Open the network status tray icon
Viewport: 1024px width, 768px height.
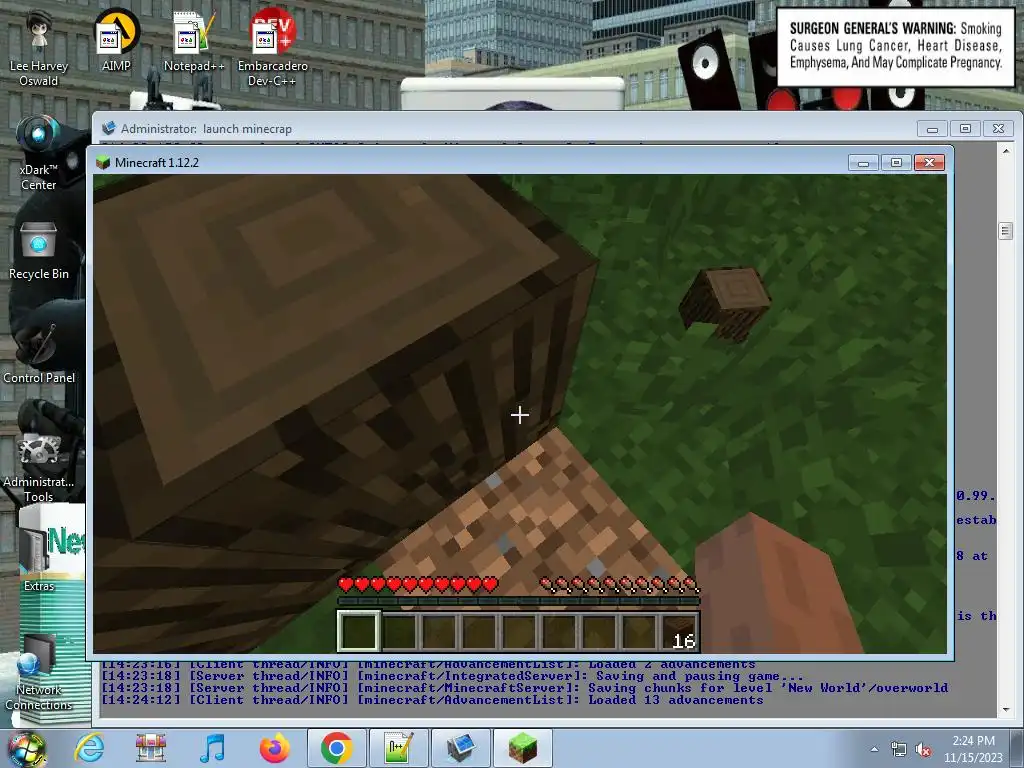coord(899,749)
